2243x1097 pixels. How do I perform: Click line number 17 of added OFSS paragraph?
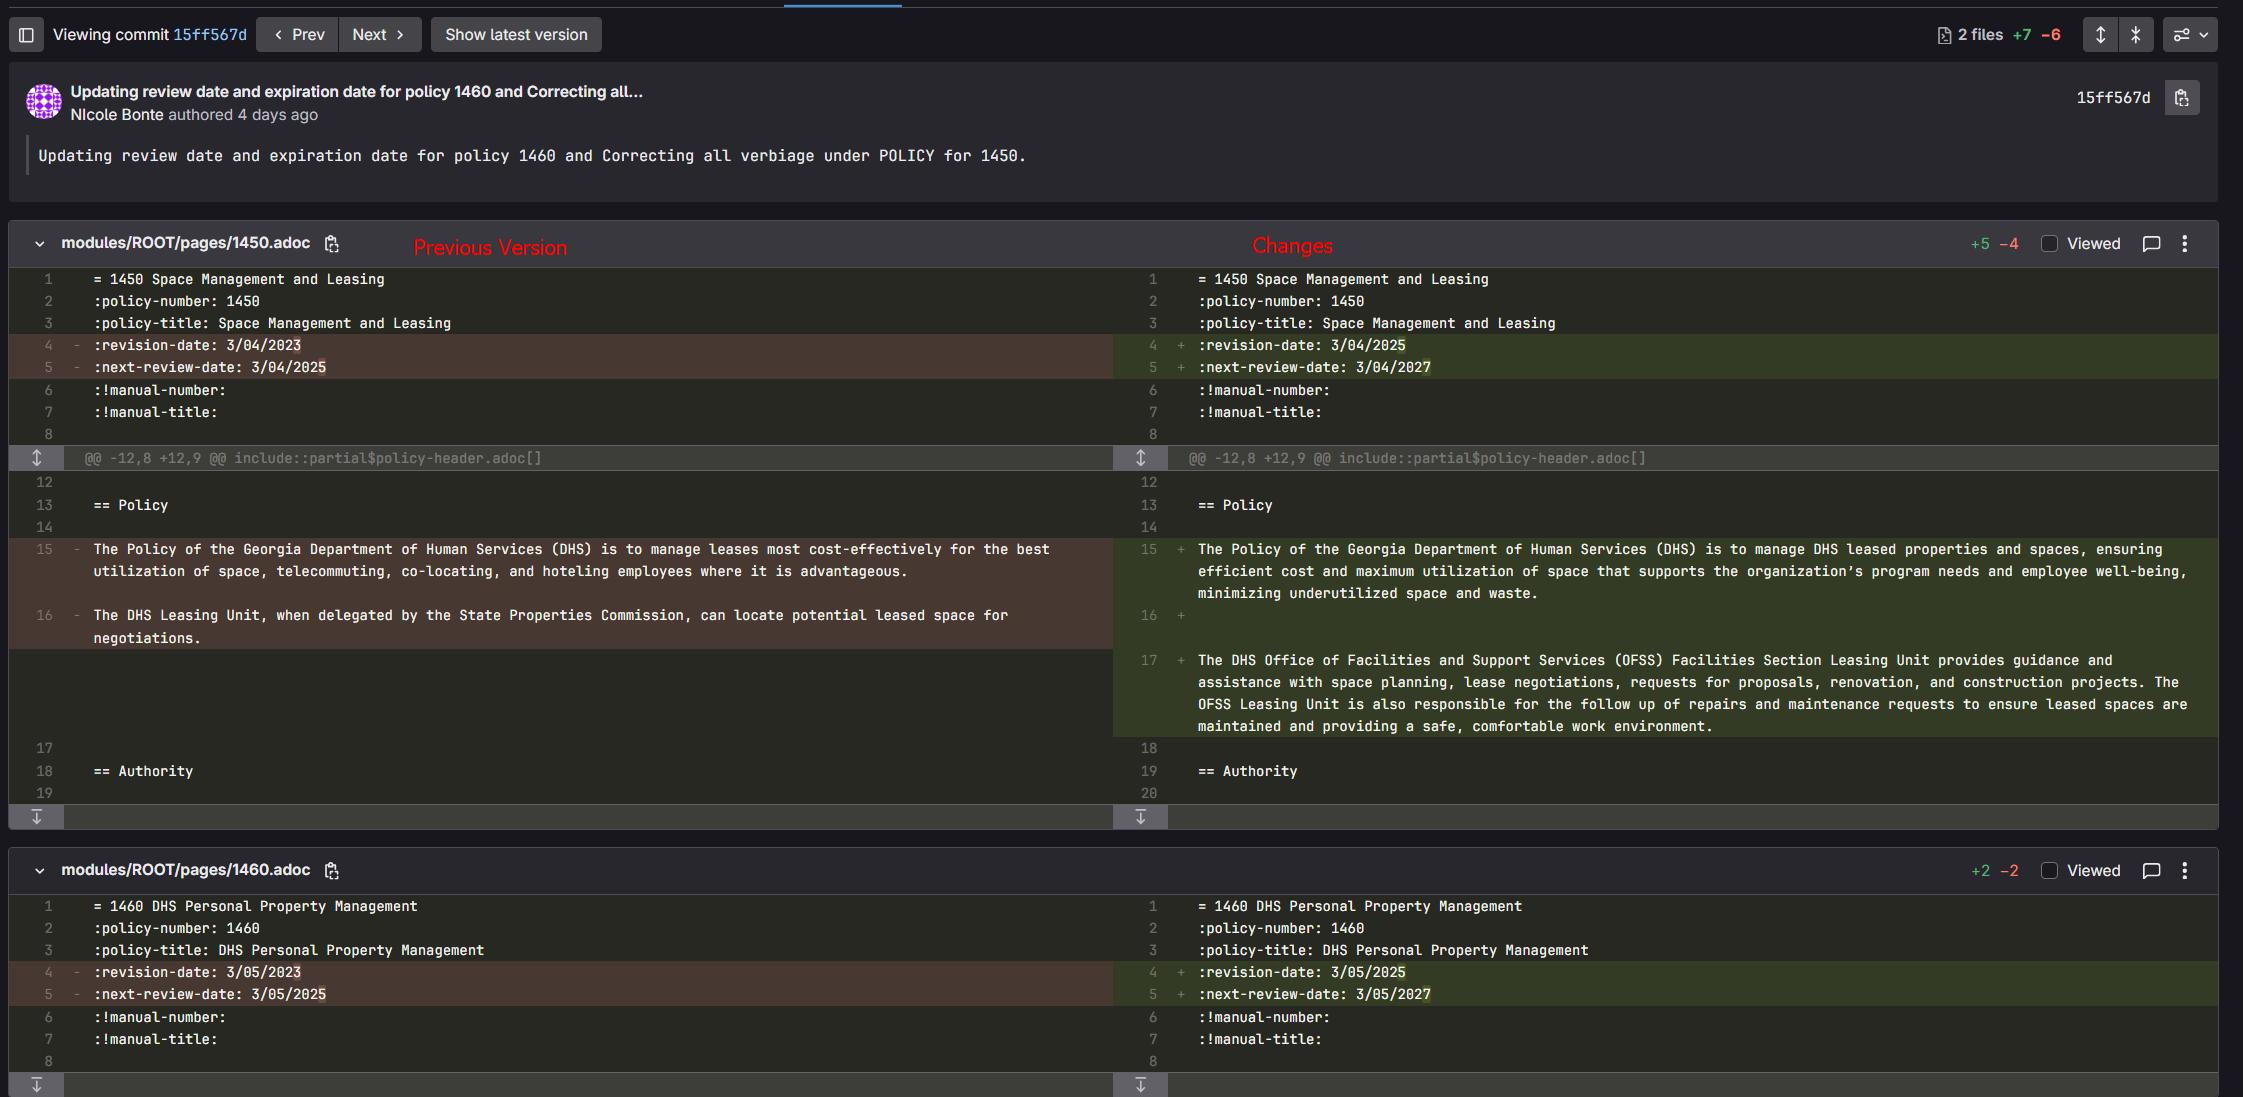pos(1148,661)
